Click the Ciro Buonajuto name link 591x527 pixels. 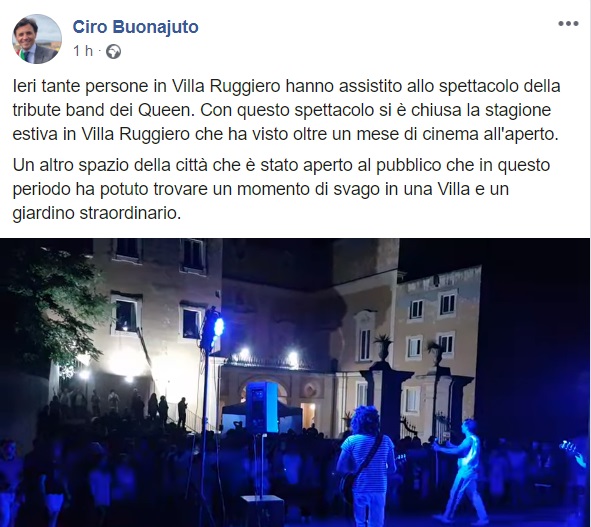(x=135, y=27)
